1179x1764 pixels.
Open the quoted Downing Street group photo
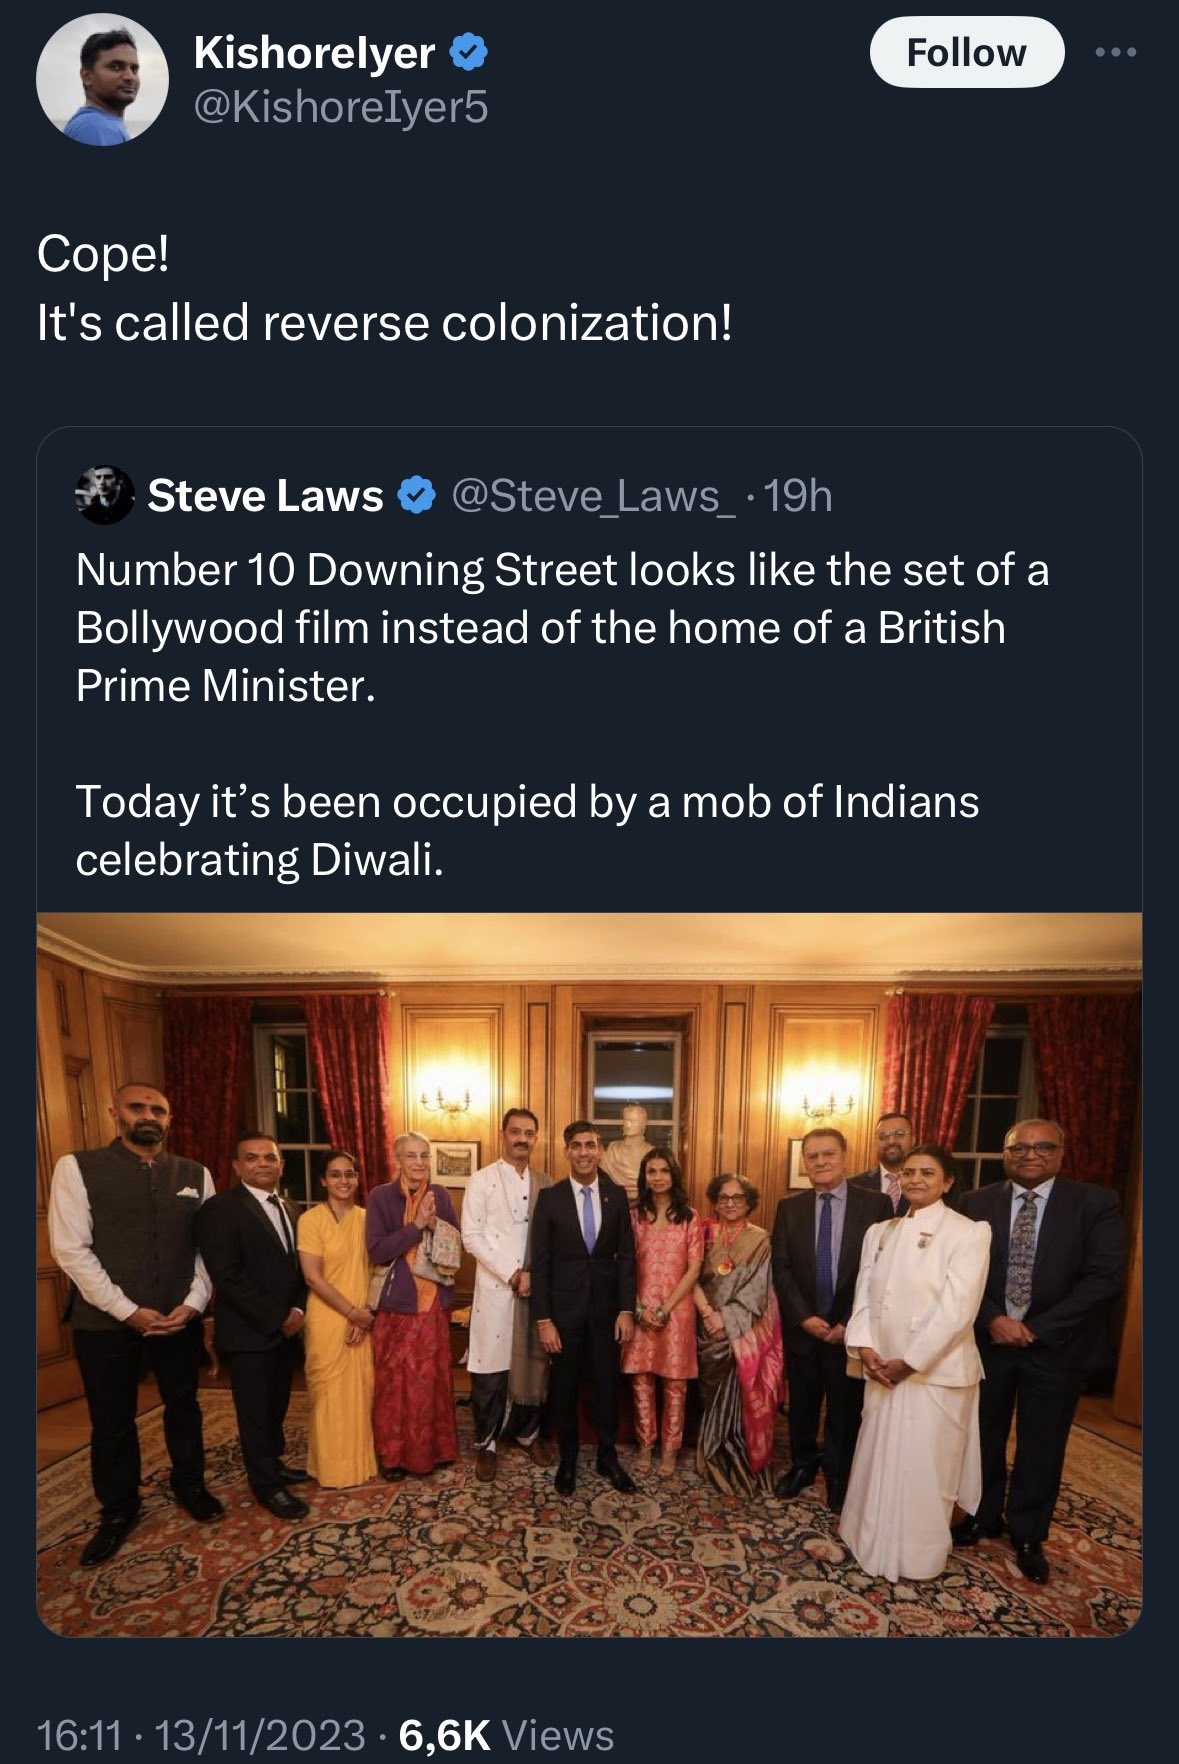point(589,1274)
